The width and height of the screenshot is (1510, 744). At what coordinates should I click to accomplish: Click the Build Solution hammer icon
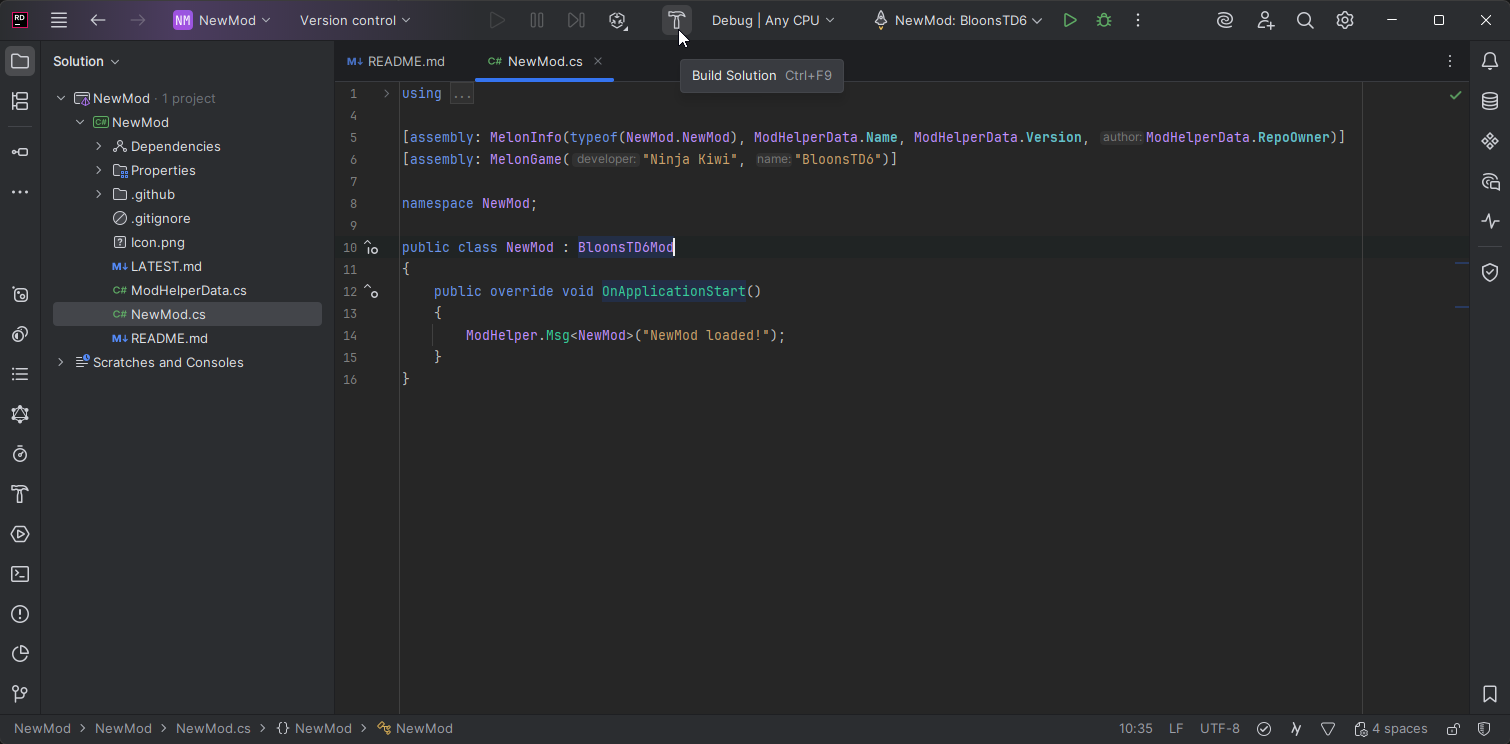[x=676, y=20]
